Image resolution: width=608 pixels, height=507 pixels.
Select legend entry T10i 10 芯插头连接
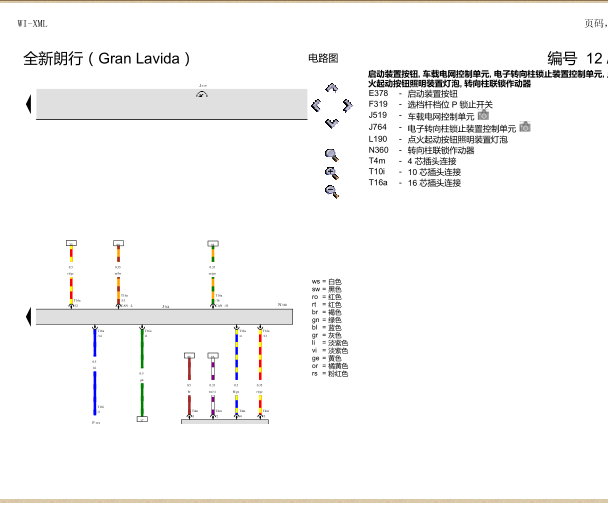pyautogui.click(x=415, y=172)
